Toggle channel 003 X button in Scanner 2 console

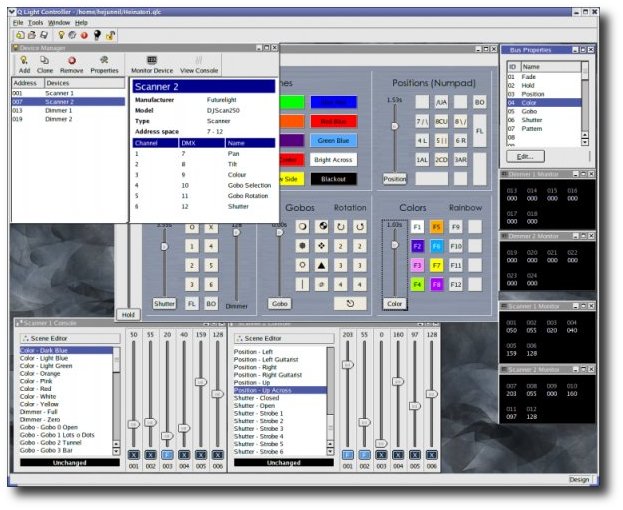tap(381, 455)
